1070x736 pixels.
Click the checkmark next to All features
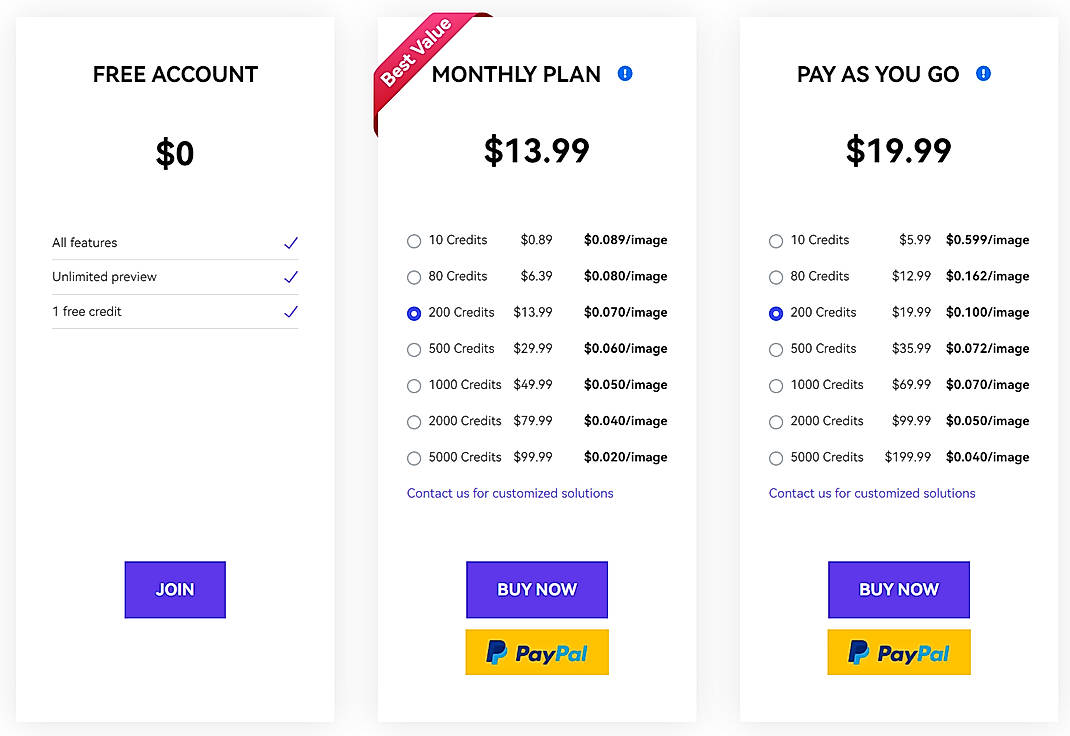291,242
